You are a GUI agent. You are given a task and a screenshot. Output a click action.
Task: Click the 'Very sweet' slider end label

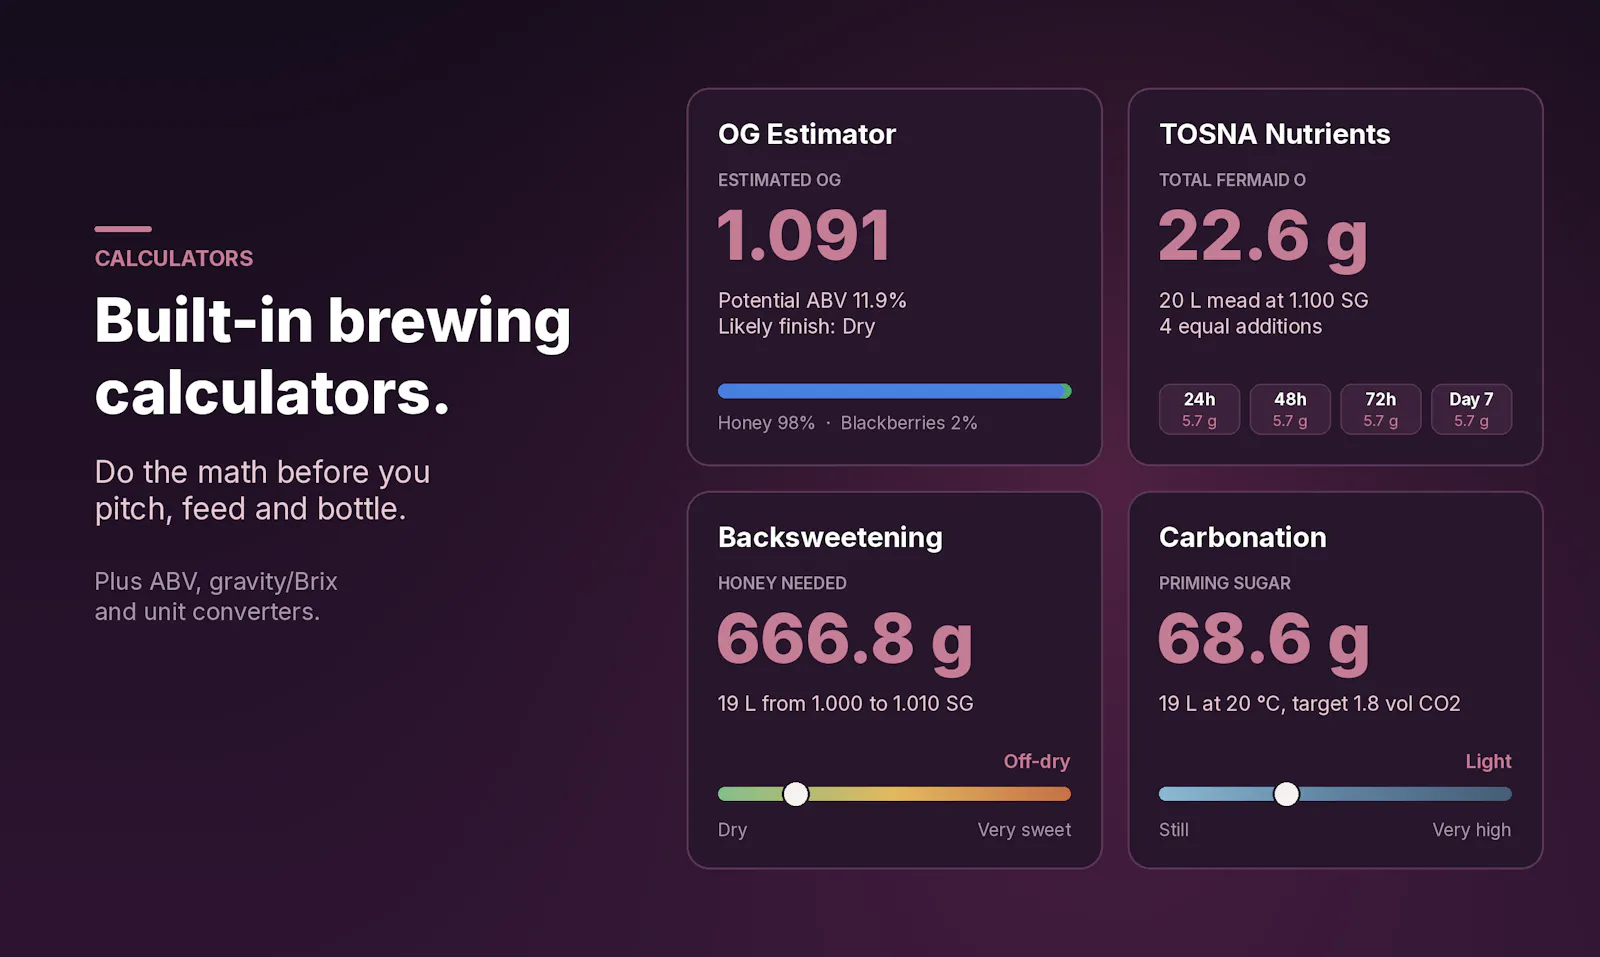(x=1024, y=830)
